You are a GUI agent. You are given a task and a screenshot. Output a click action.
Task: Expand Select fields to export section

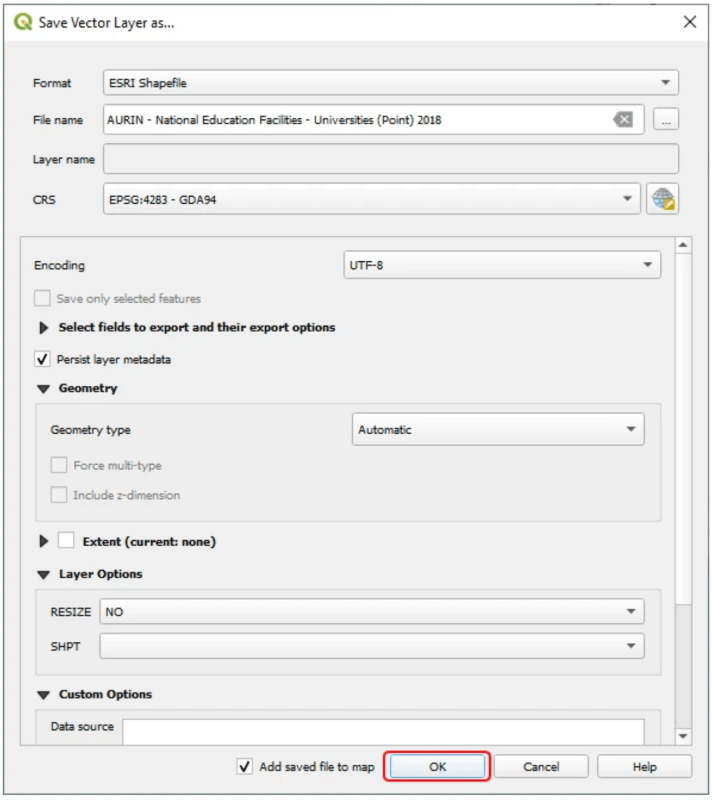pyautogui.click(x=44, y=328)
